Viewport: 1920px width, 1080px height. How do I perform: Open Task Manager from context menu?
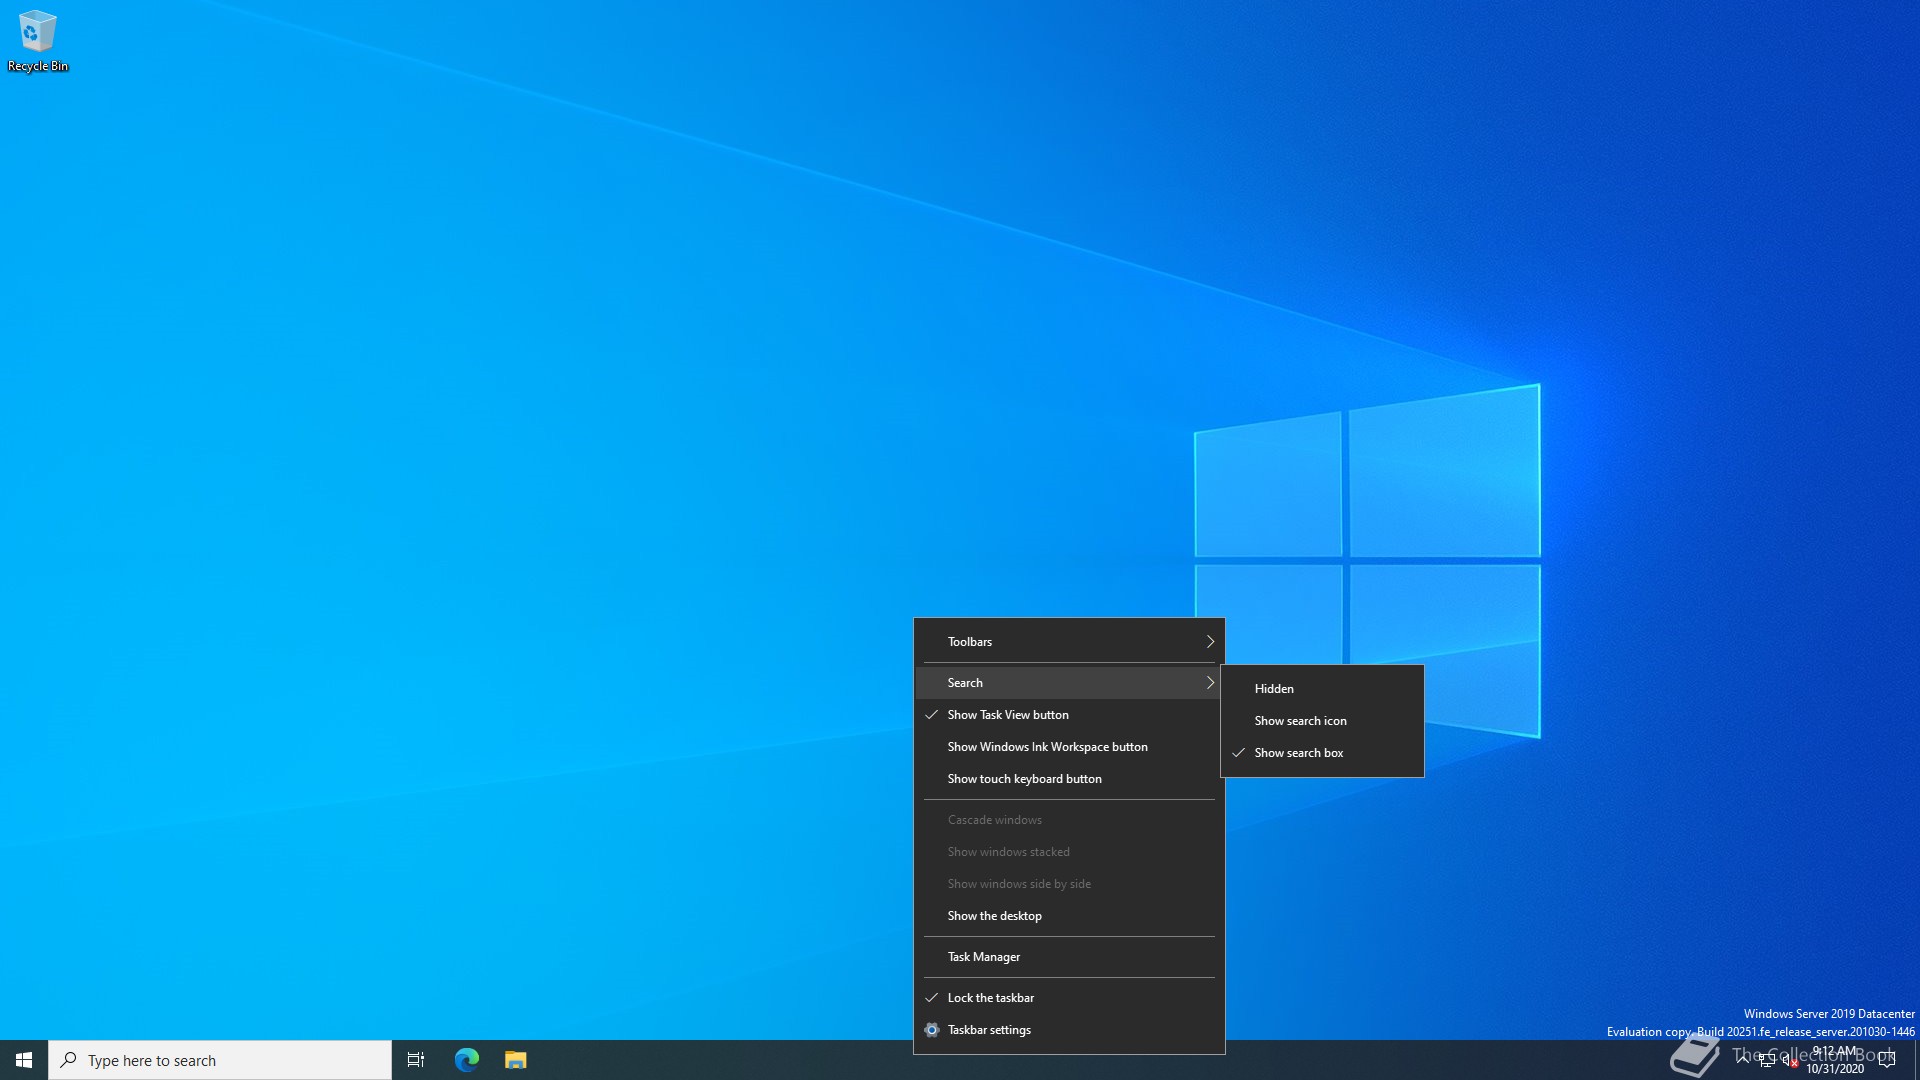tap(984, 957)
